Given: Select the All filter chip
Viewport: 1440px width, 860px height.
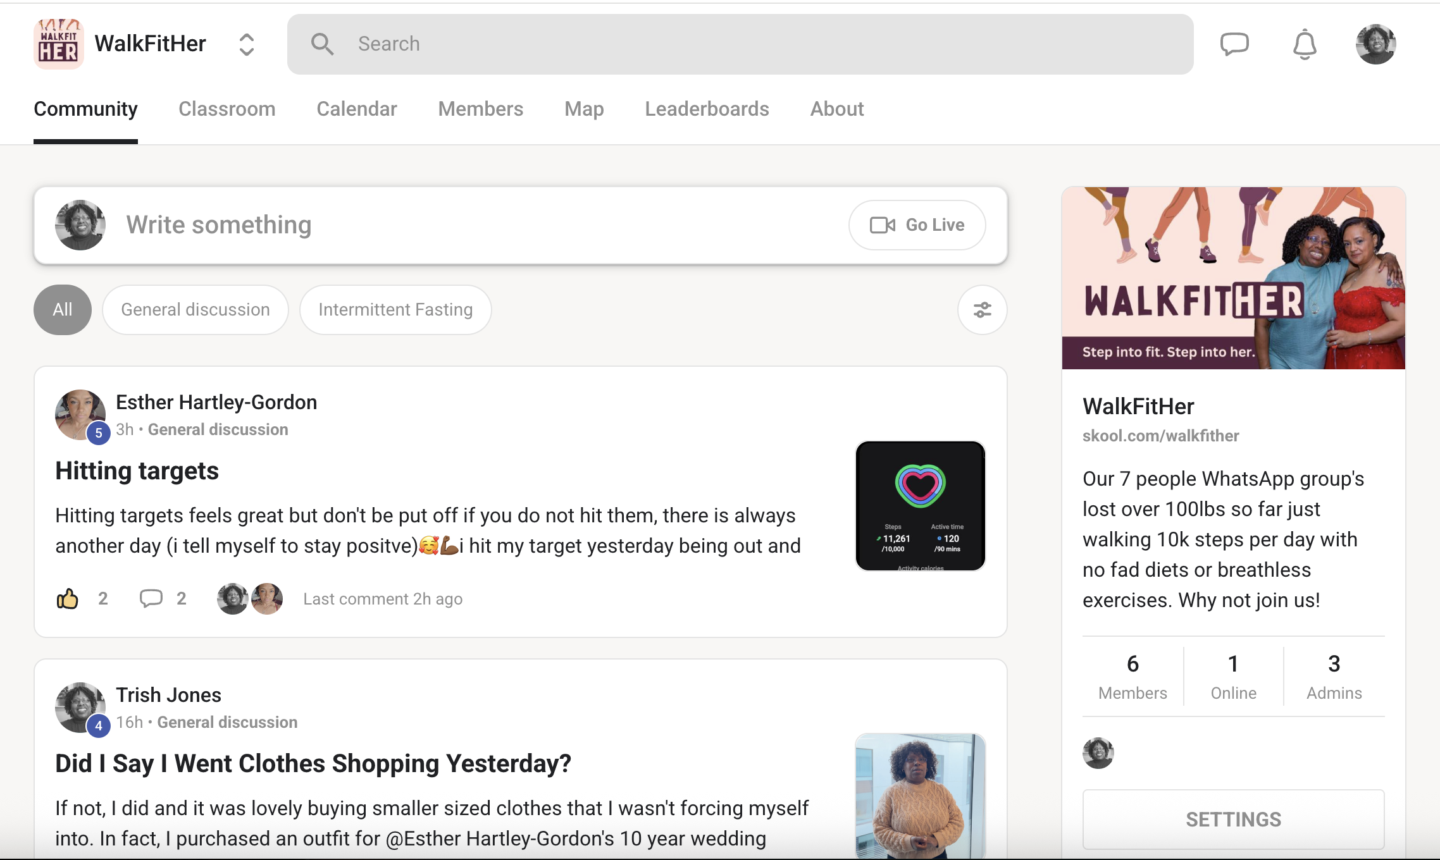Looking at the screenshot, I should (63, 310).
